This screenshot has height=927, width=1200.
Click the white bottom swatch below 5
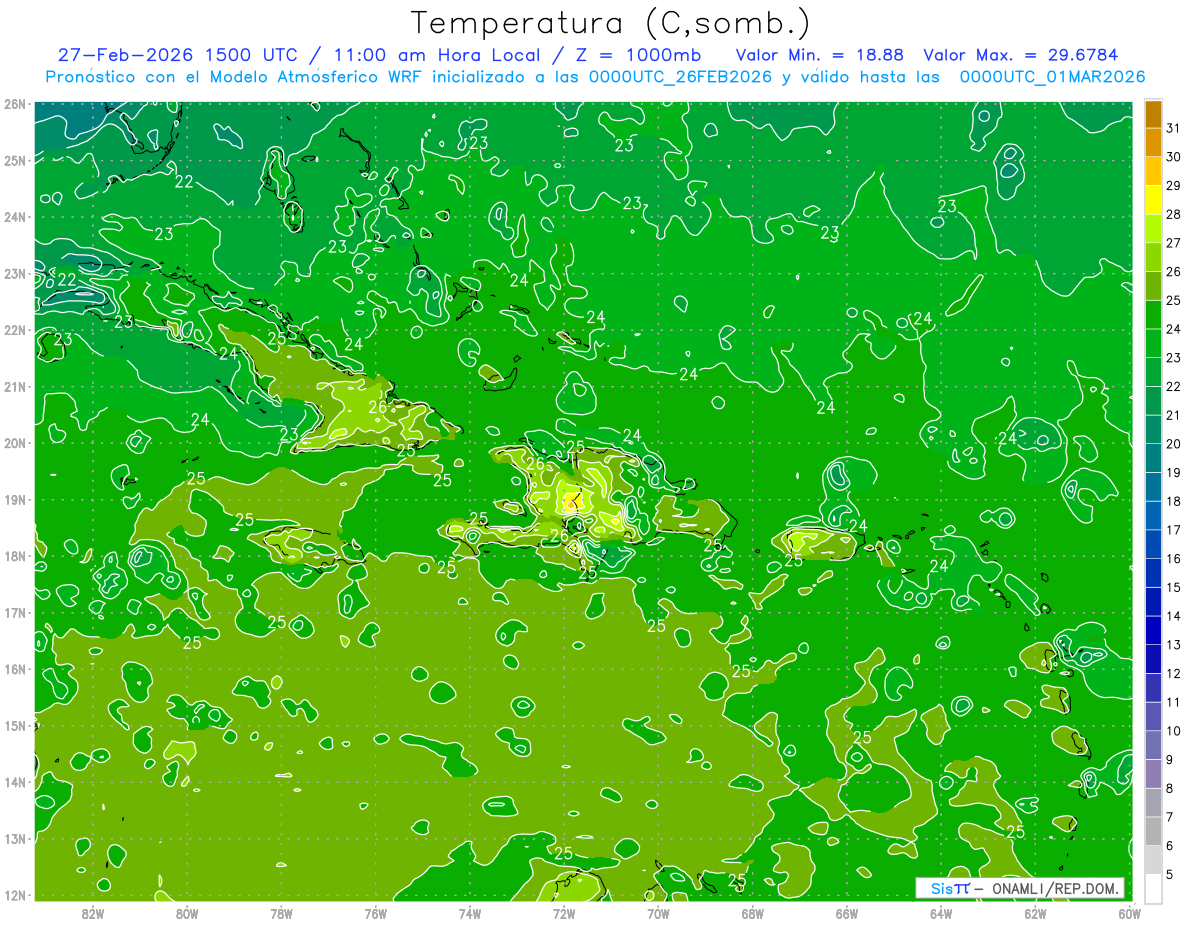tap(1153, 888)
